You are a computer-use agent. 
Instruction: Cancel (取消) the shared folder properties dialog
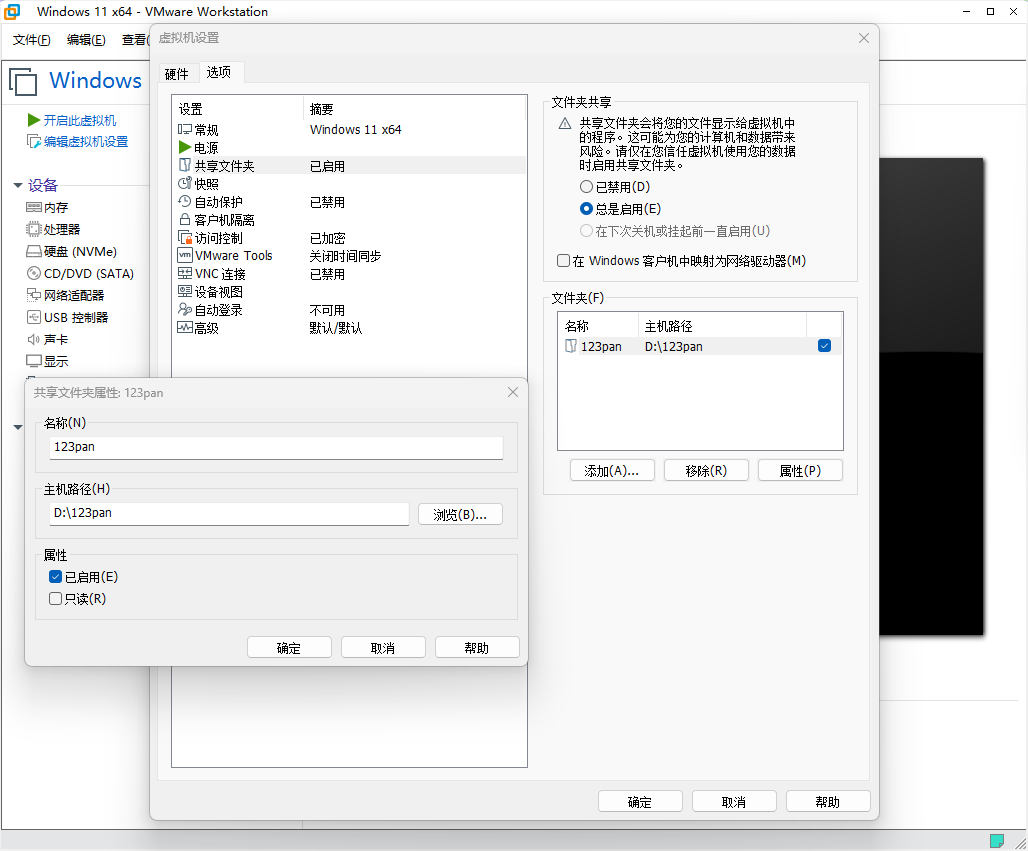click(x=383, y=648)
